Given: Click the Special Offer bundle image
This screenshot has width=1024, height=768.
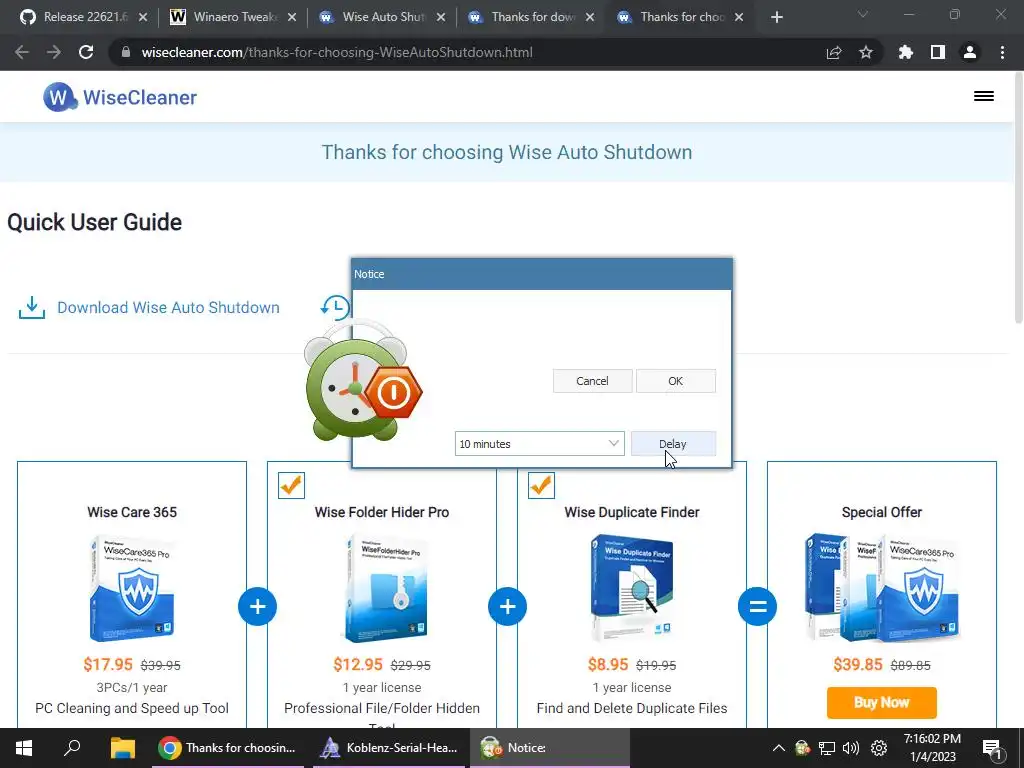Looking at the screenshot, I should pyautogui.click(x=882, y=588).
